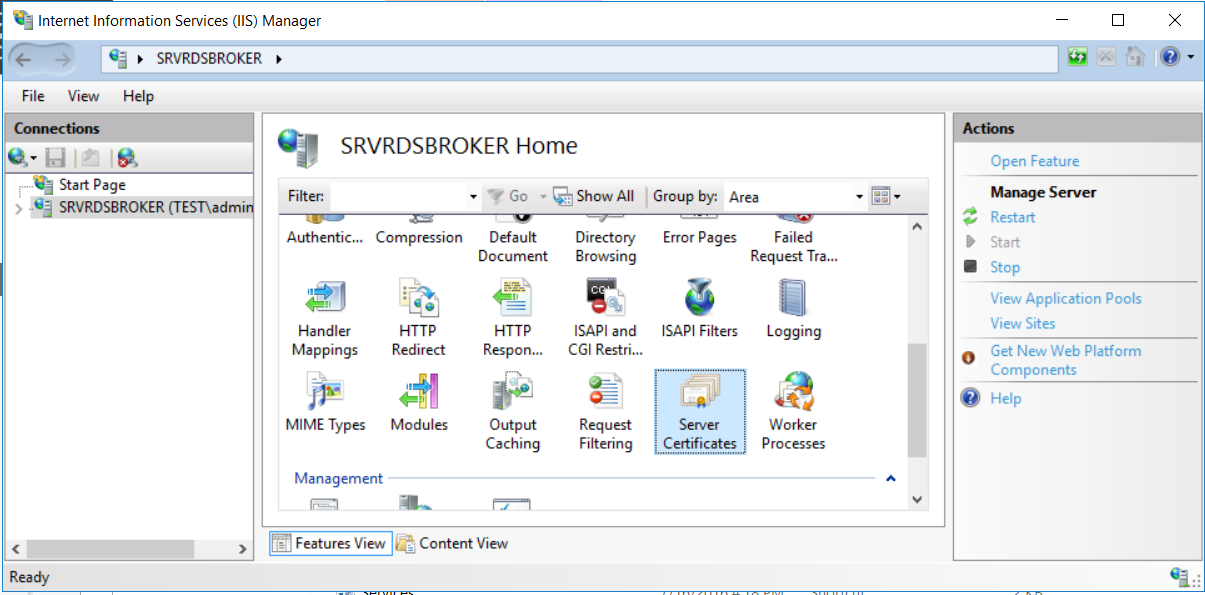Click the Help link in Actions pane
The height and width of the screenshot is (595, 1205).
tap(1005, 398)
